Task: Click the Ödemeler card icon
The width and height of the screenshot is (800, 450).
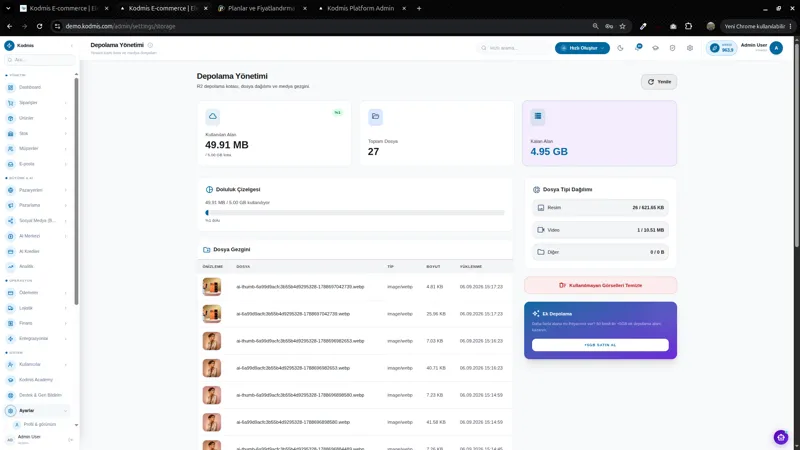Action: [10, 292]
